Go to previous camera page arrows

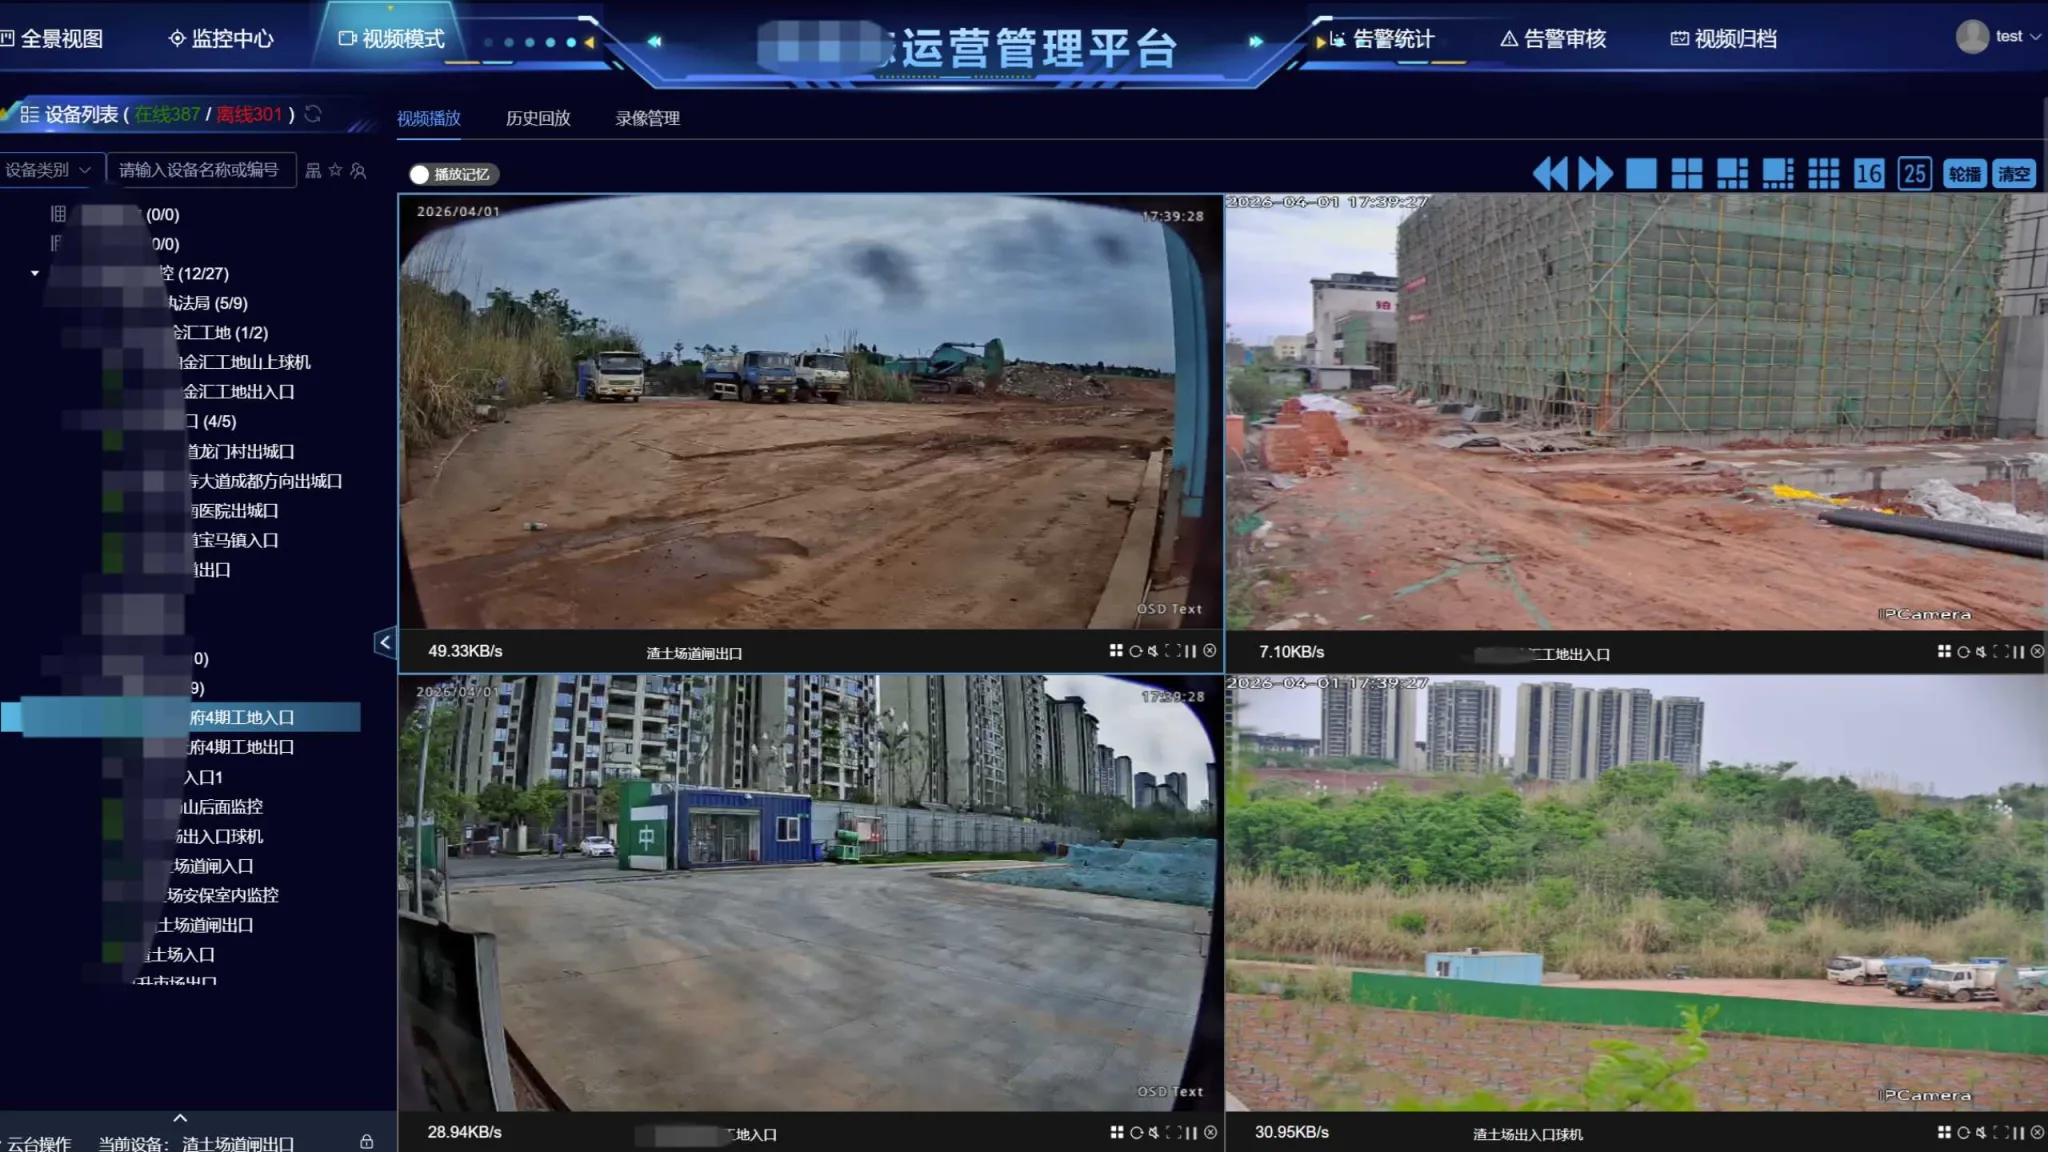[1550, 174]
